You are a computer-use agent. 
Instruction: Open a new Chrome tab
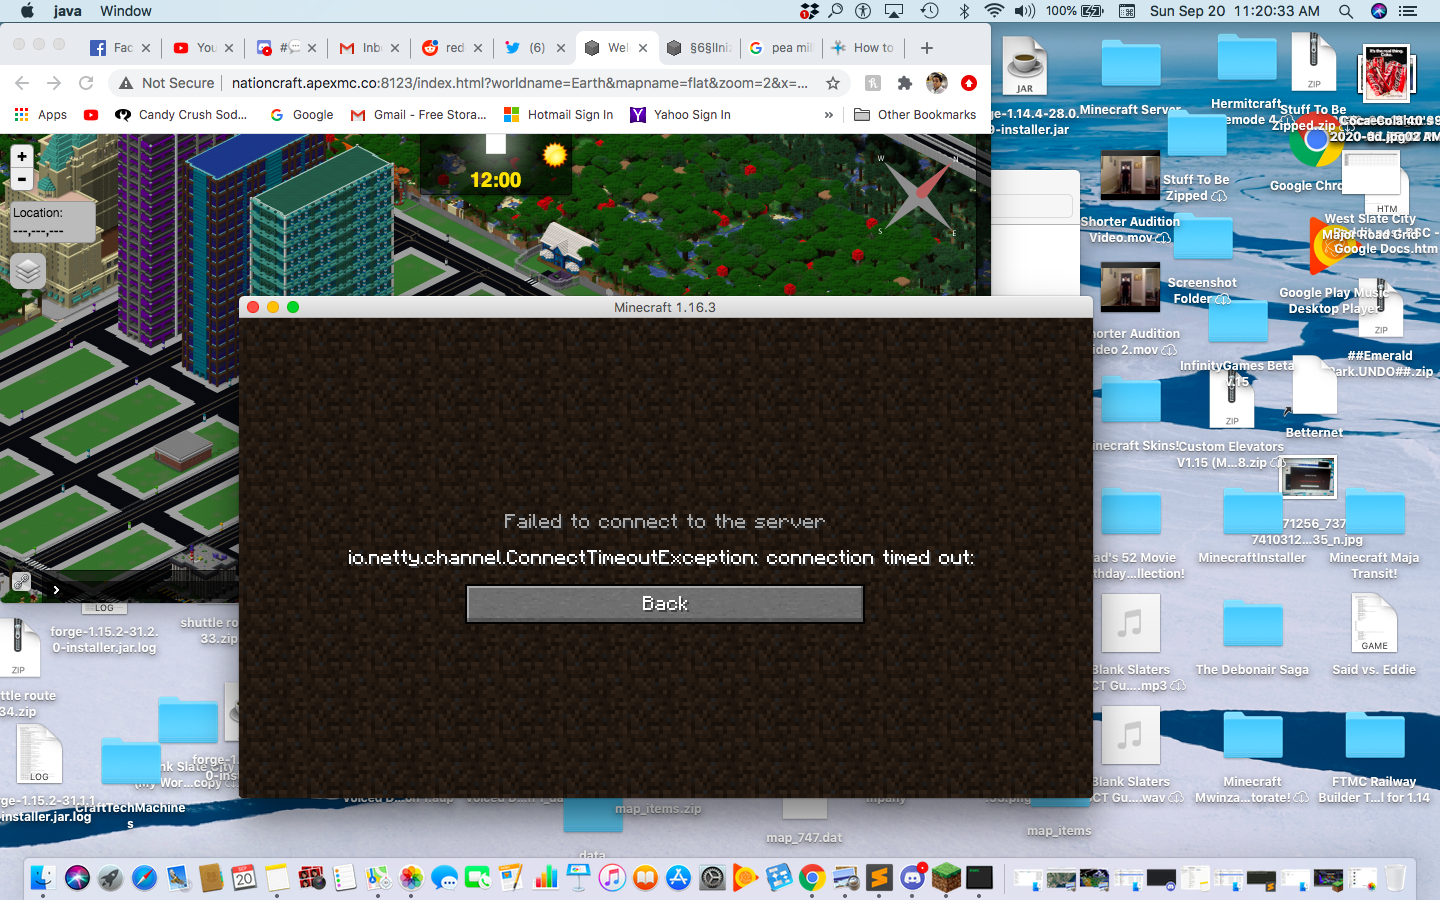click(x=927, y=47)
